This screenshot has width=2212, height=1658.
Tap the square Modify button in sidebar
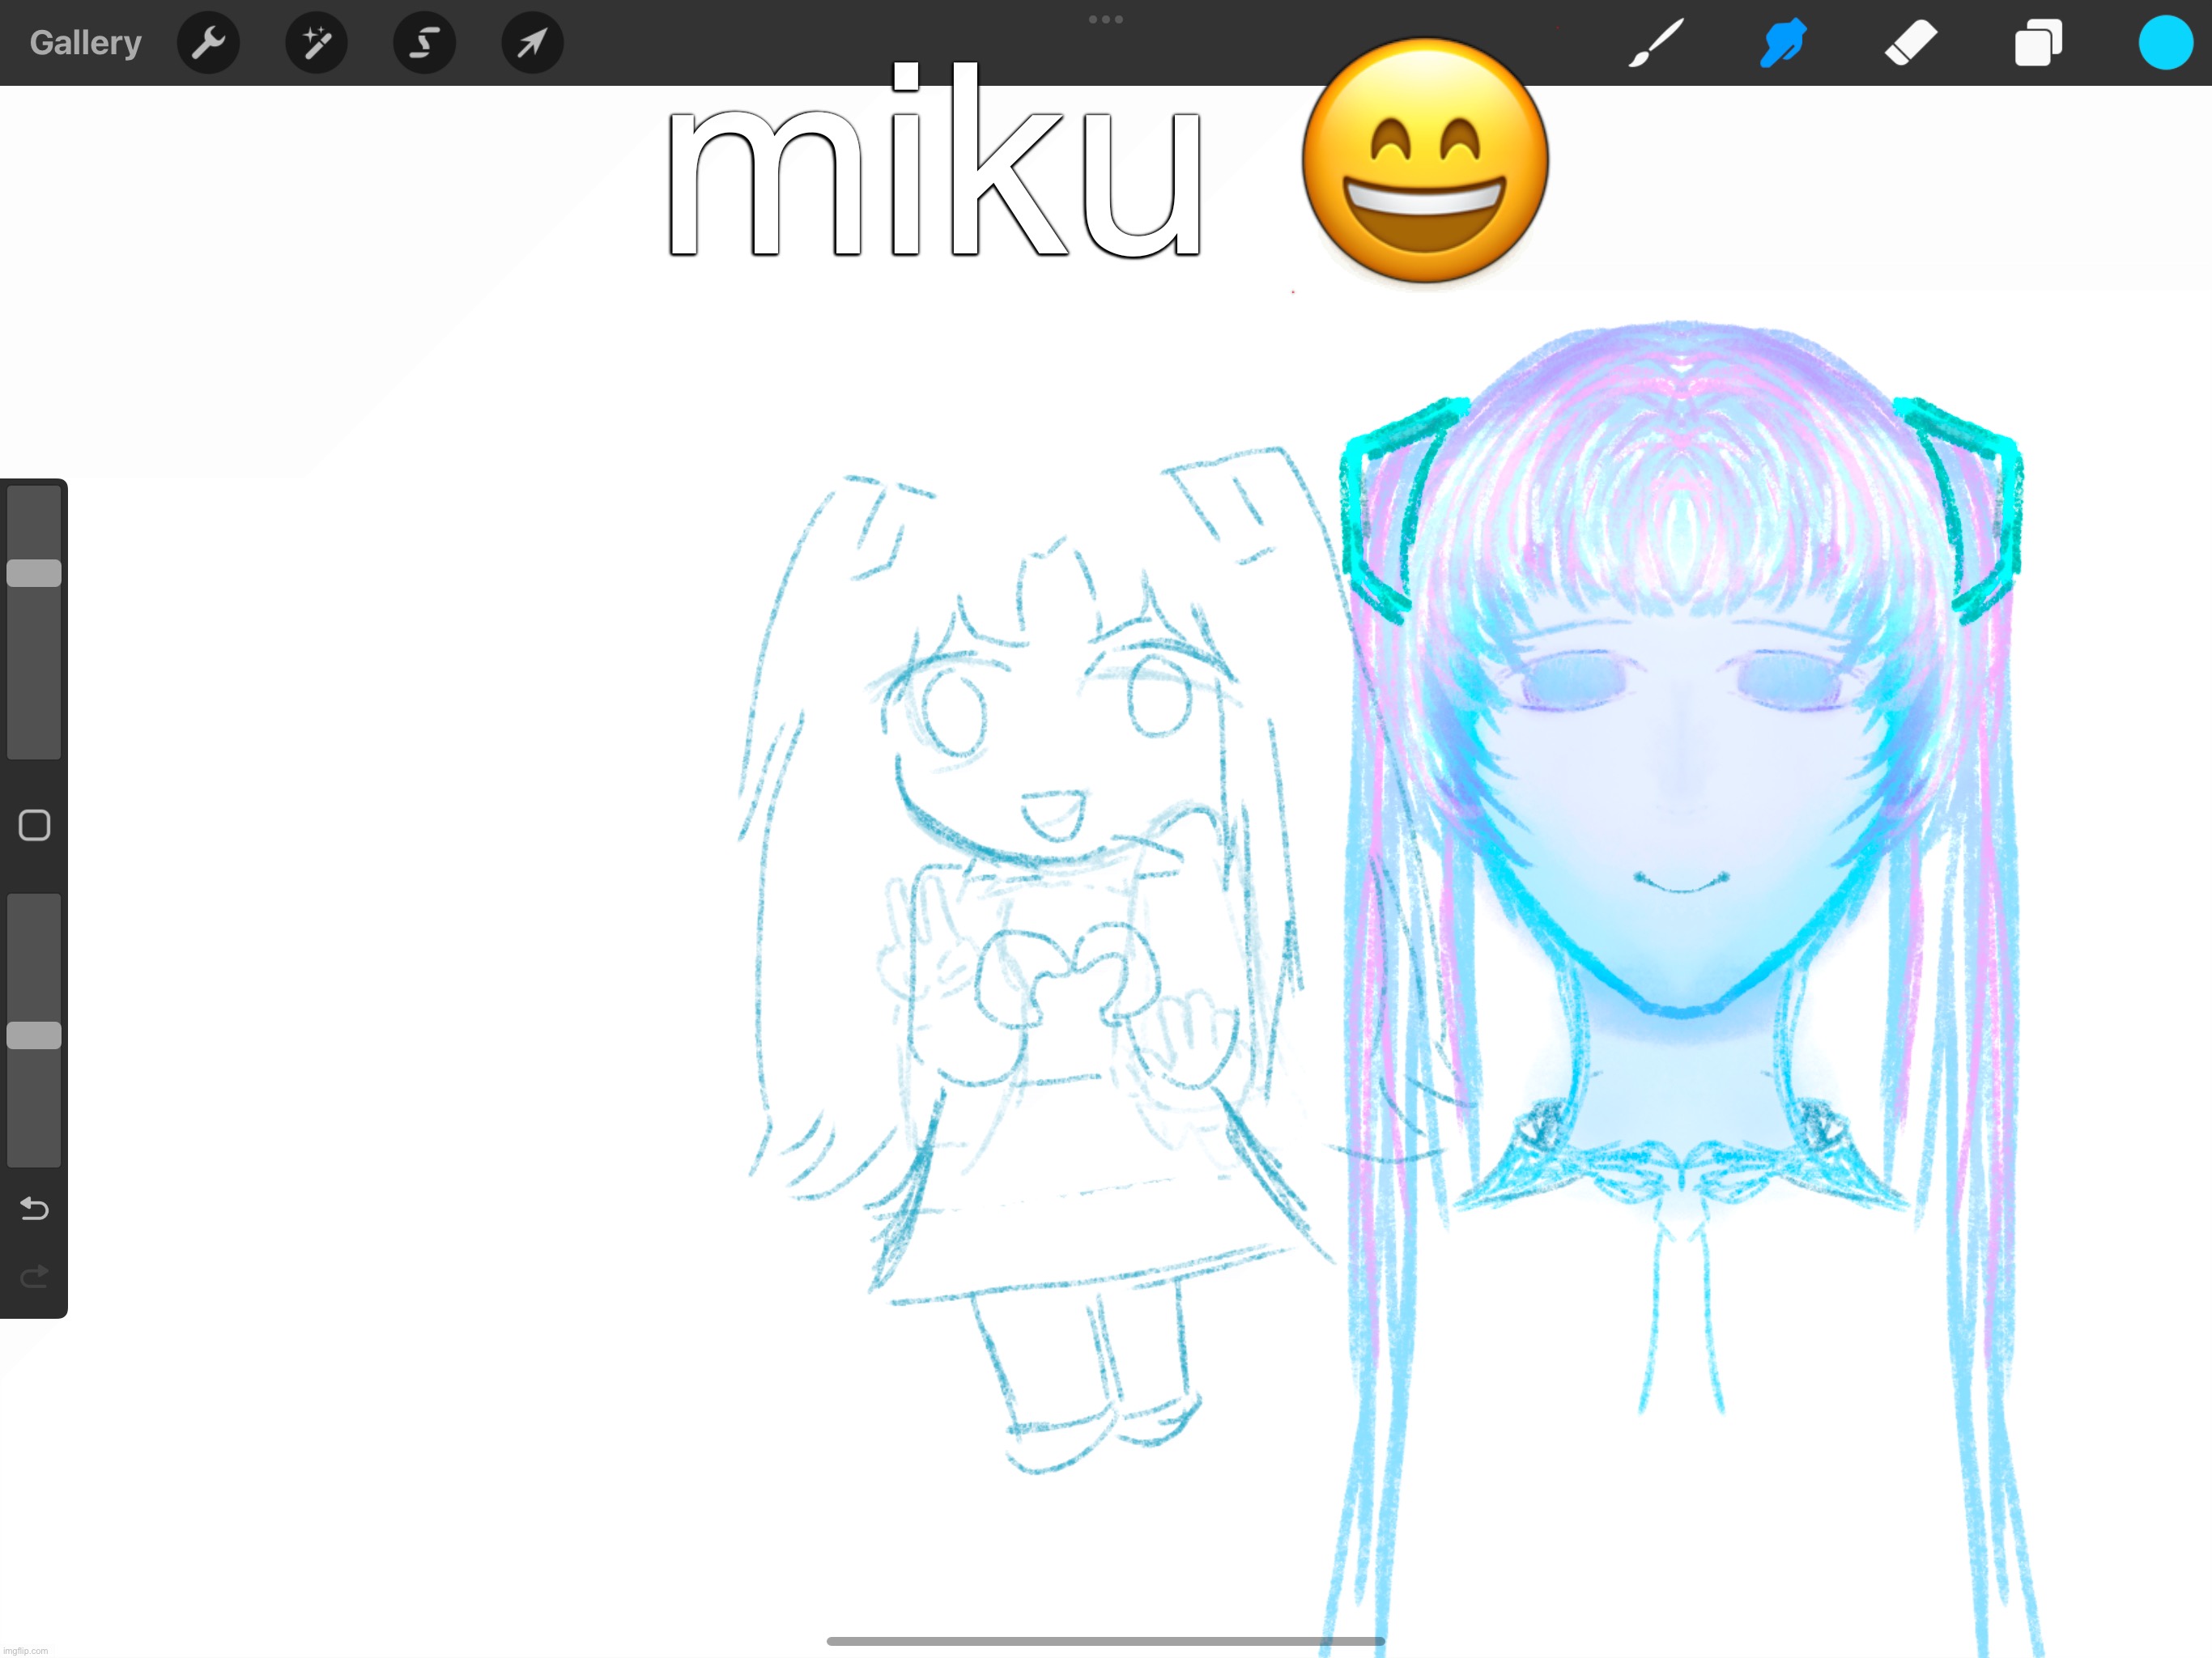click(34, 825)
